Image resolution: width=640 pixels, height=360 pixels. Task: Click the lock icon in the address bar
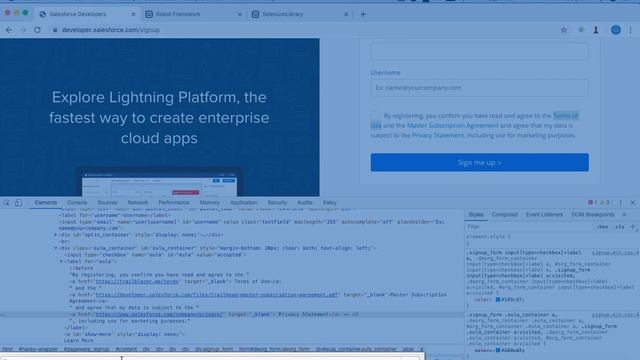(x=55, y=30)
